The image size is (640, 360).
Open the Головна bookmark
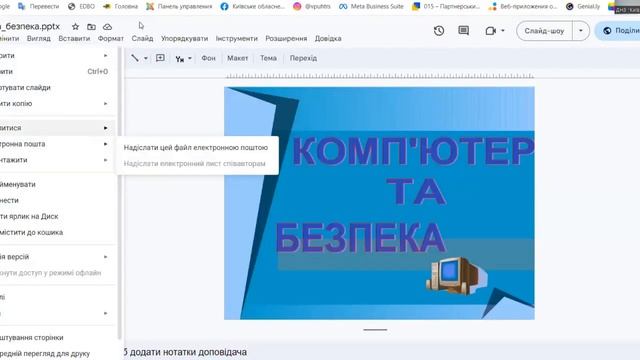click(x=120, y=6)
